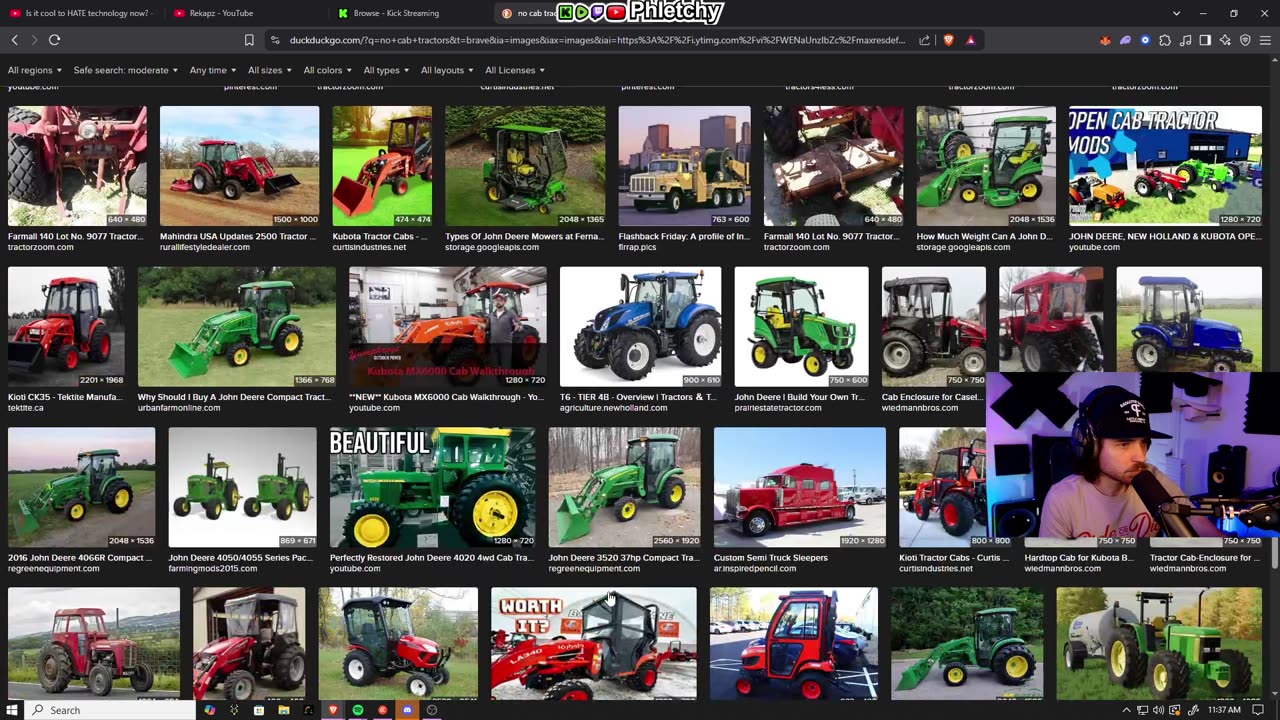Open File Explorer from the taskbar
The image size is (1280, 720).
283,710
